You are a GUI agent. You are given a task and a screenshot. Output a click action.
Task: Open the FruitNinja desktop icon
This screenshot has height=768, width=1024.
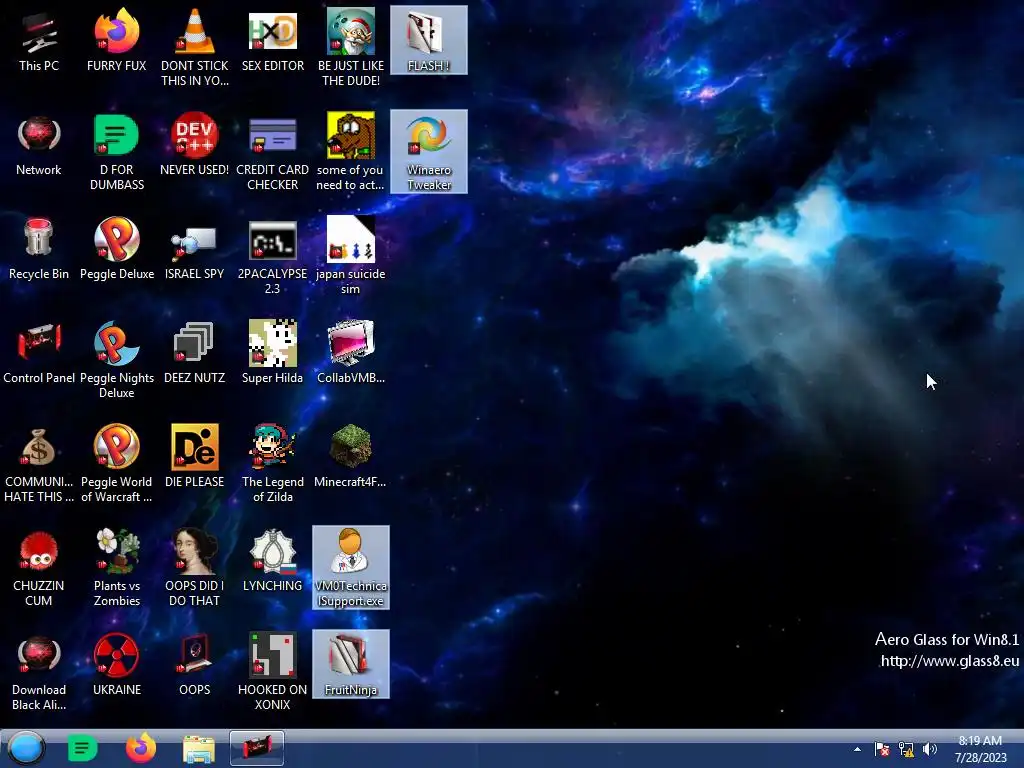coord(351,664)
